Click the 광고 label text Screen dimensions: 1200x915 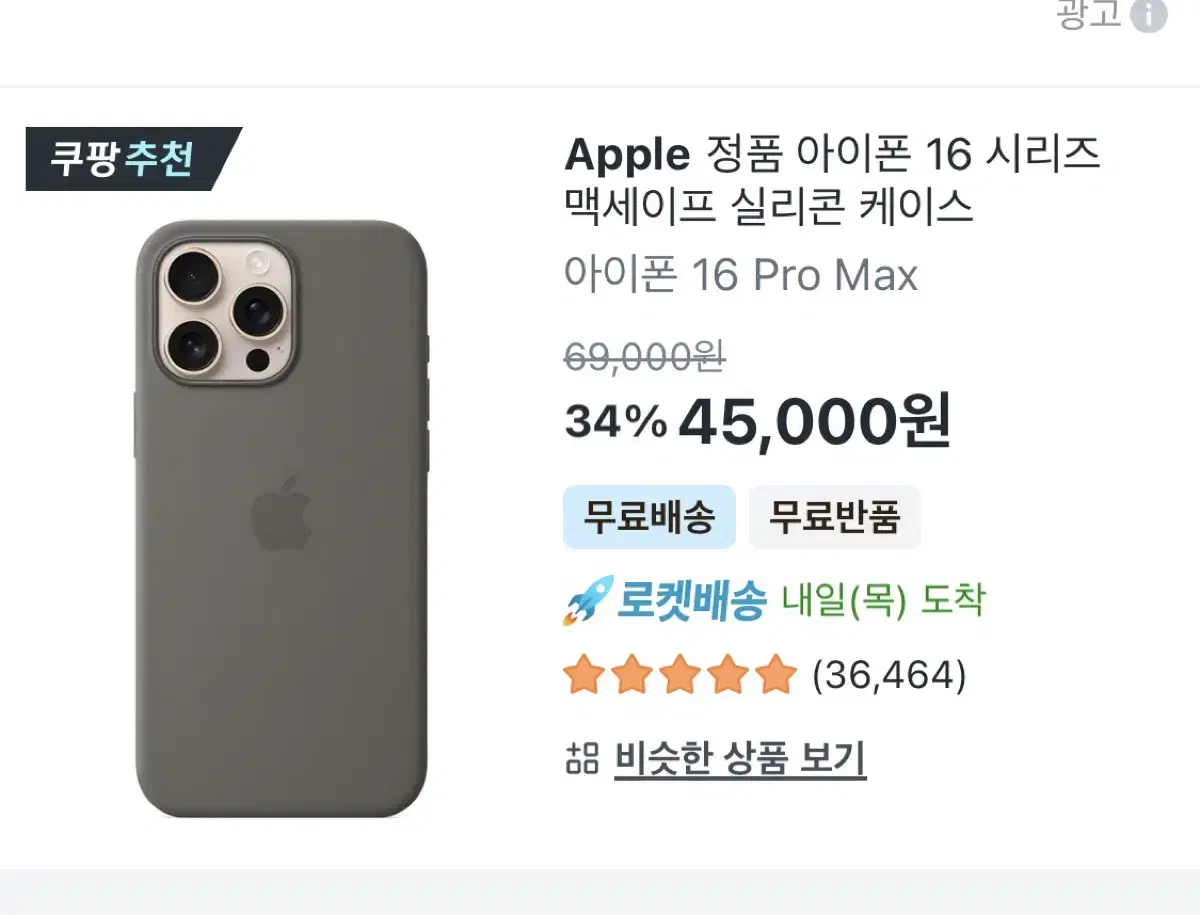coord(1089,14)
